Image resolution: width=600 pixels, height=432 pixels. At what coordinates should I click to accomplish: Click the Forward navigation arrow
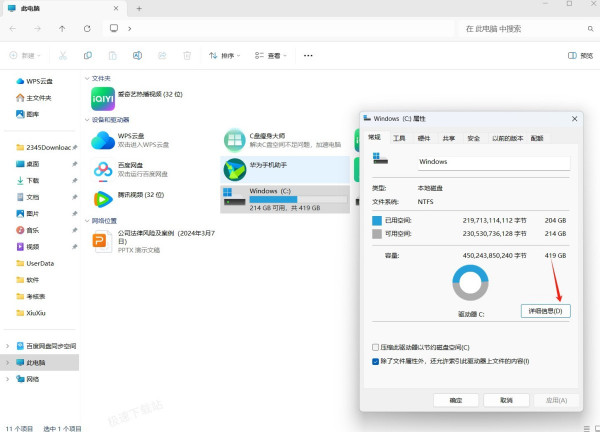tap(37, 29)
